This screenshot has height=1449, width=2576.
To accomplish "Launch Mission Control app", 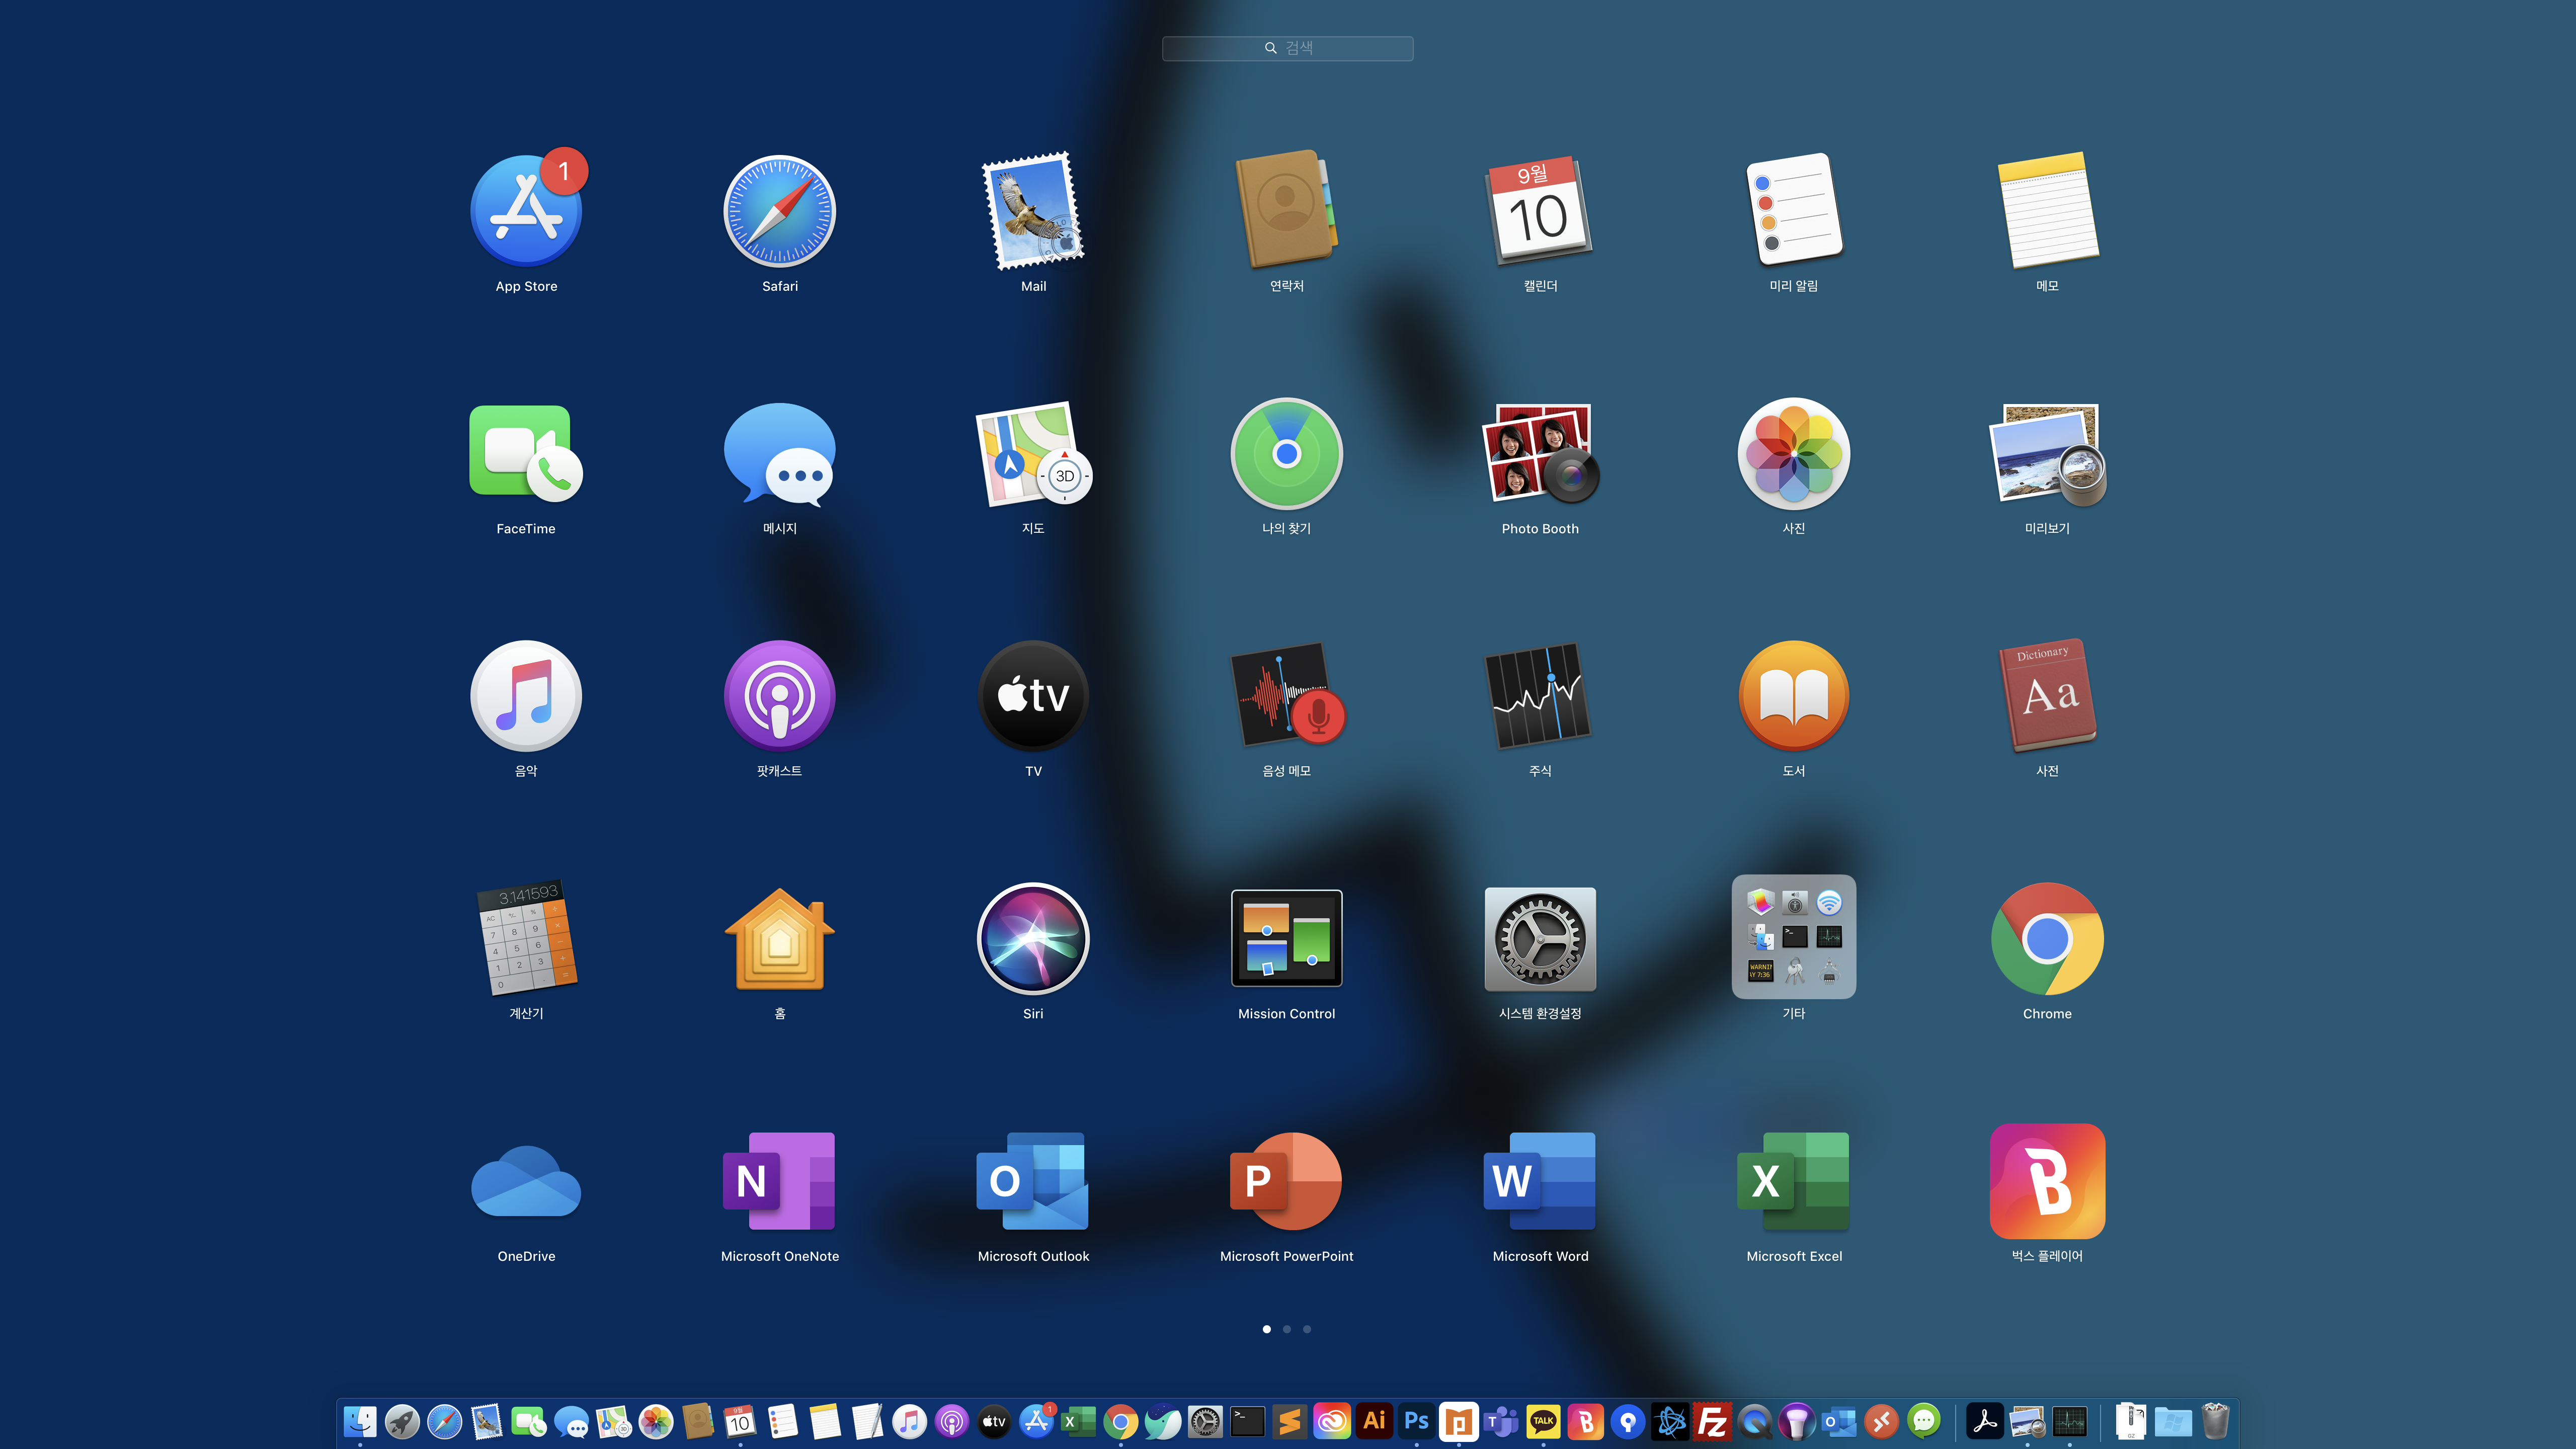I will point(1286,938).
